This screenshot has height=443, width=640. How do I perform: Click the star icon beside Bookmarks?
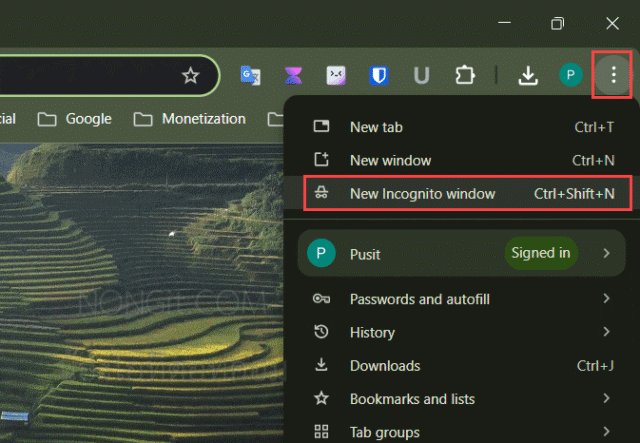pyautogui.click(x=321, y=398)
